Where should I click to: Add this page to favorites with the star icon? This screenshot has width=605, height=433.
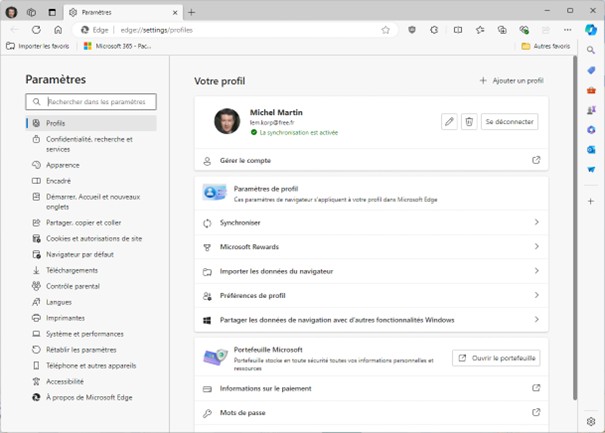385,30
